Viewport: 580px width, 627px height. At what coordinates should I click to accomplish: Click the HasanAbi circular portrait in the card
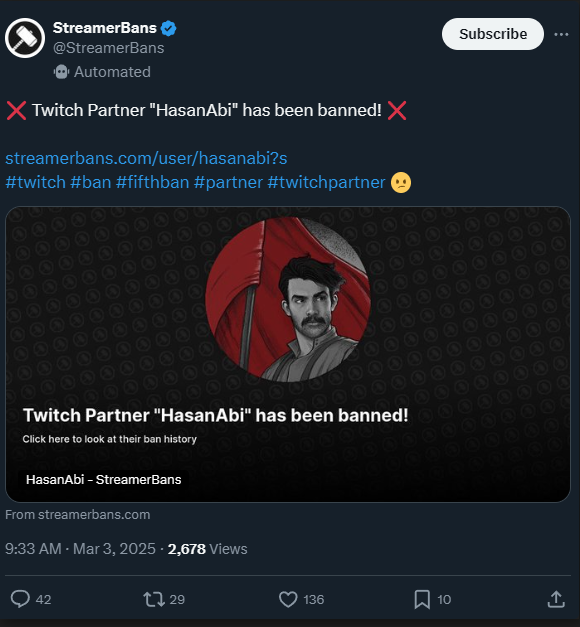[288, 299]
